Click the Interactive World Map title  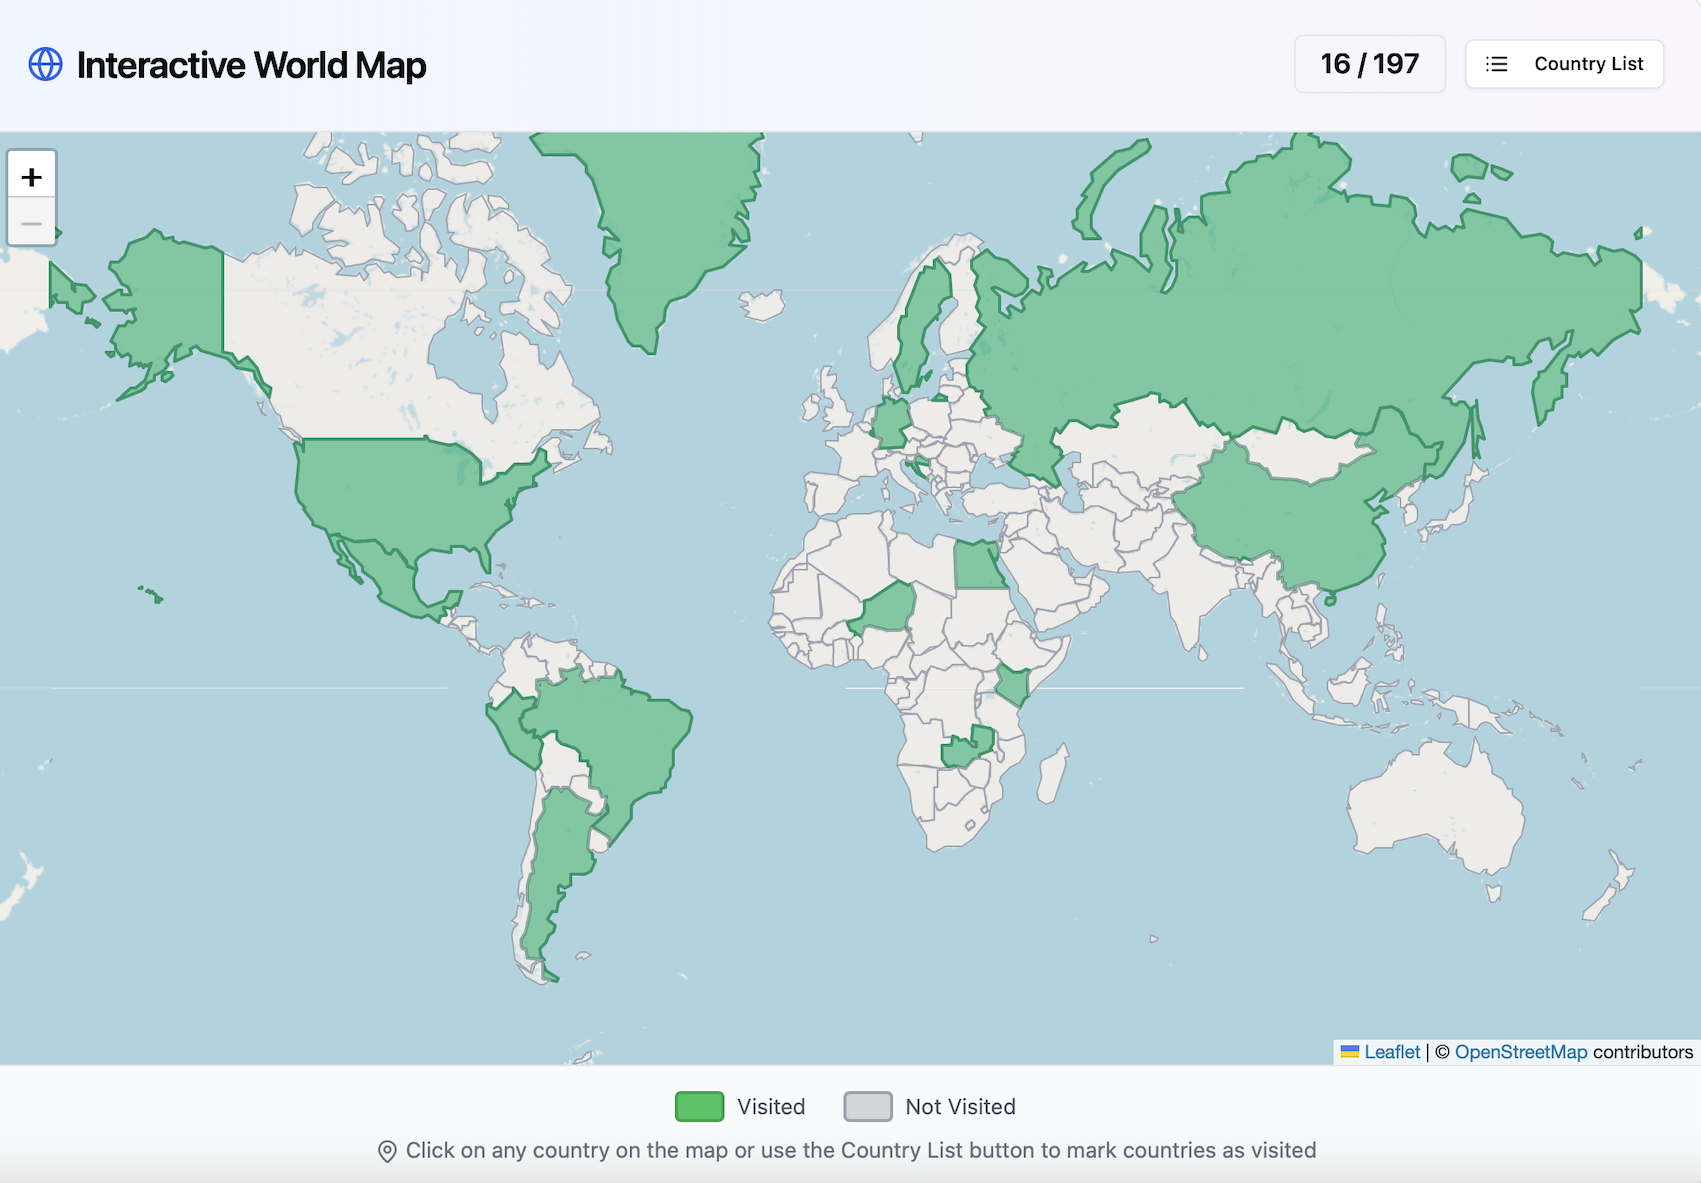[x=251, y=65]
